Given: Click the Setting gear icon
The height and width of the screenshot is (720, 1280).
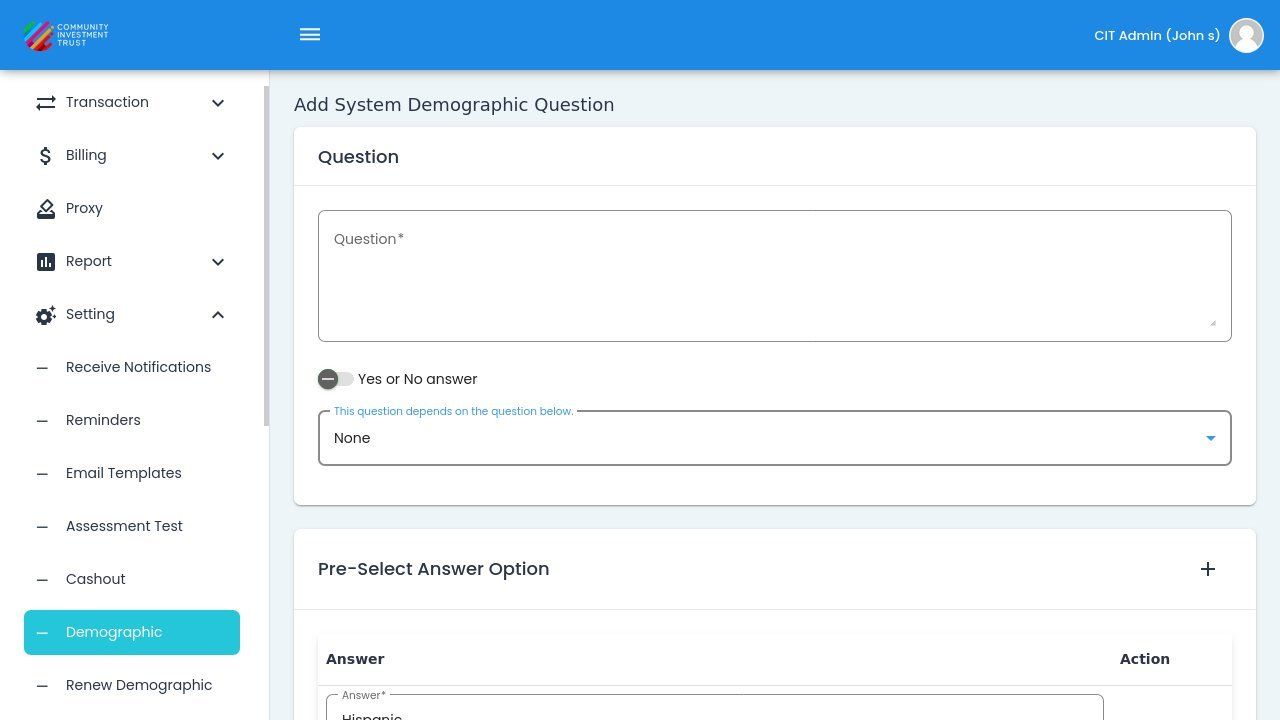Looking at the screenshot, I should (46, 315).
